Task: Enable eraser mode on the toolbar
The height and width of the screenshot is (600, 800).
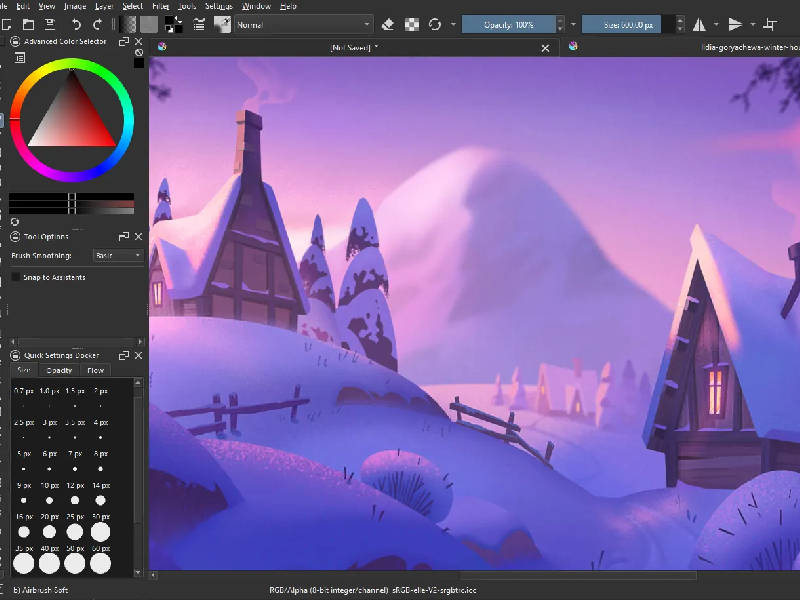Action: point(387,22)
